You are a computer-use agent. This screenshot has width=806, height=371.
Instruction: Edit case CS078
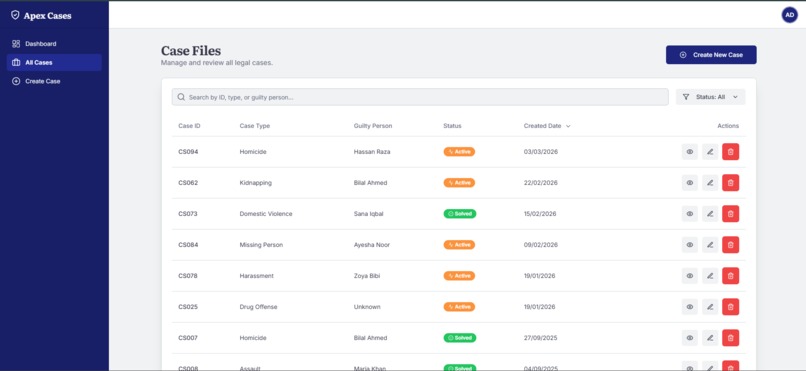pos(710,276)
